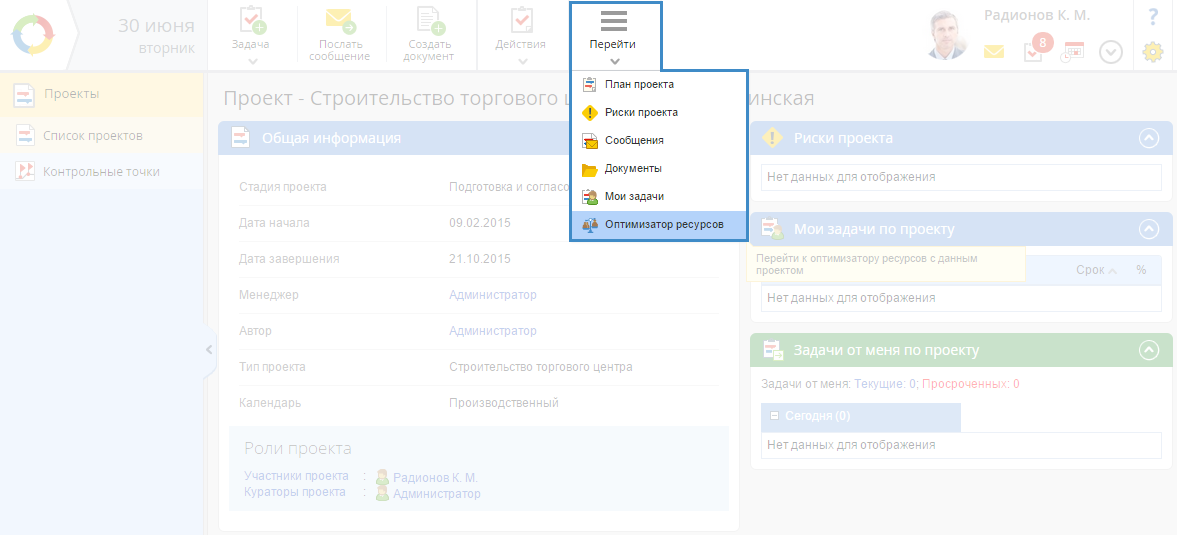The width and height of the screenshot is (1177, 535).
Task: Click the Общая информация panel icon
Action: click(240, 138)
